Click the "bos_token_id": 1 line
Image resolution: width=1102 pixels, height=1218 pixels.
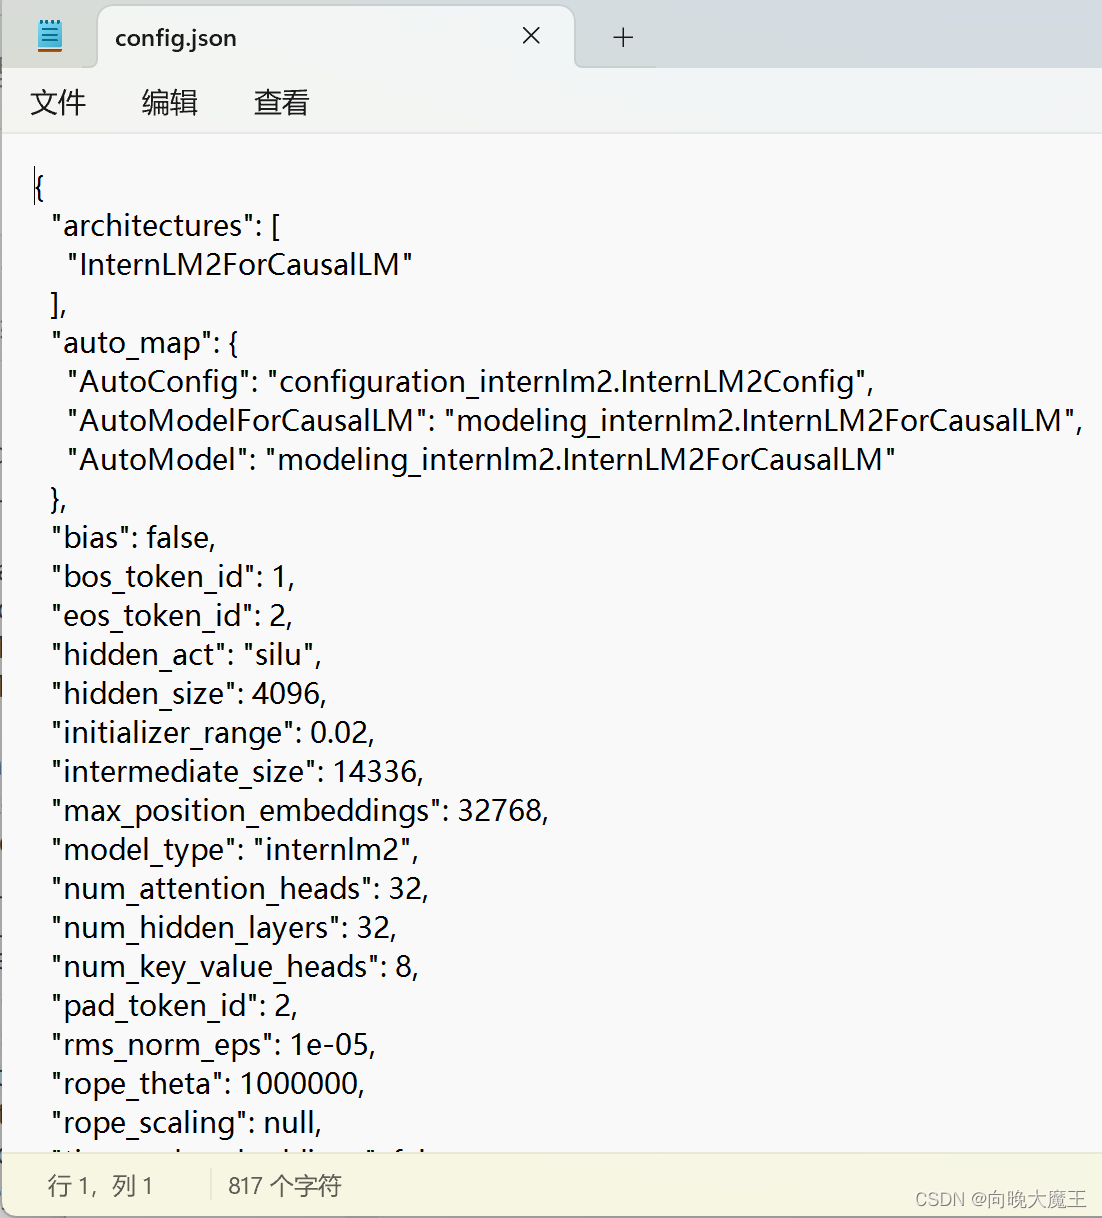pos(173,577)
